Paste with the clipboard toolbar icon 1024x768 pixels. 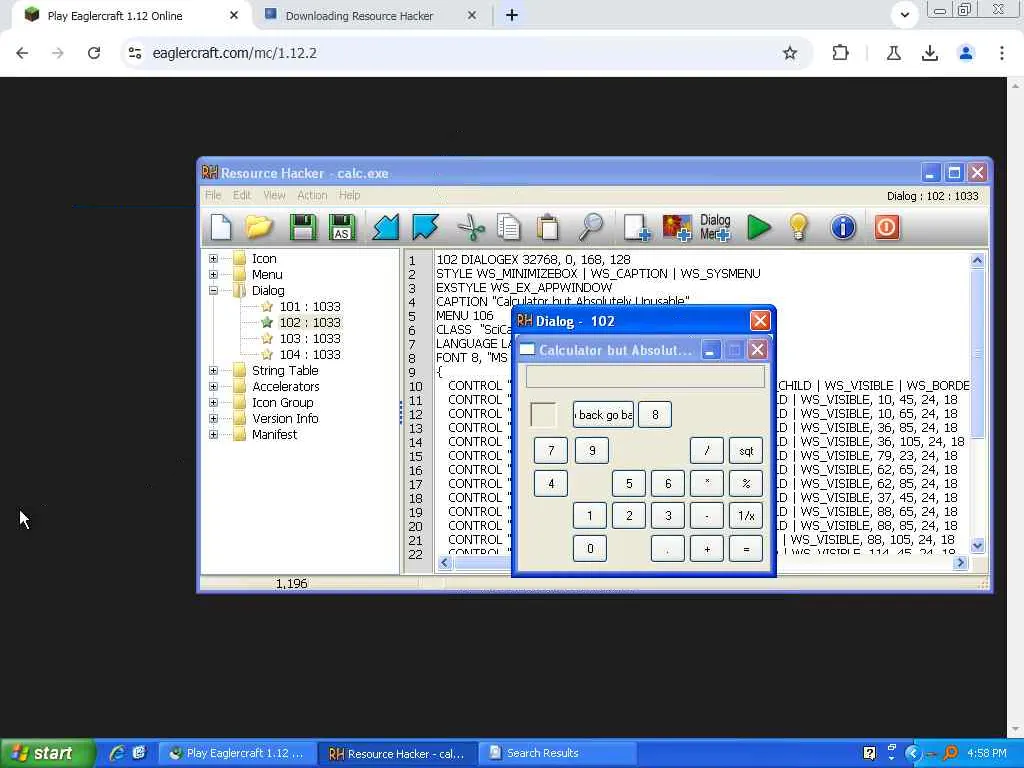click(547, 227)
